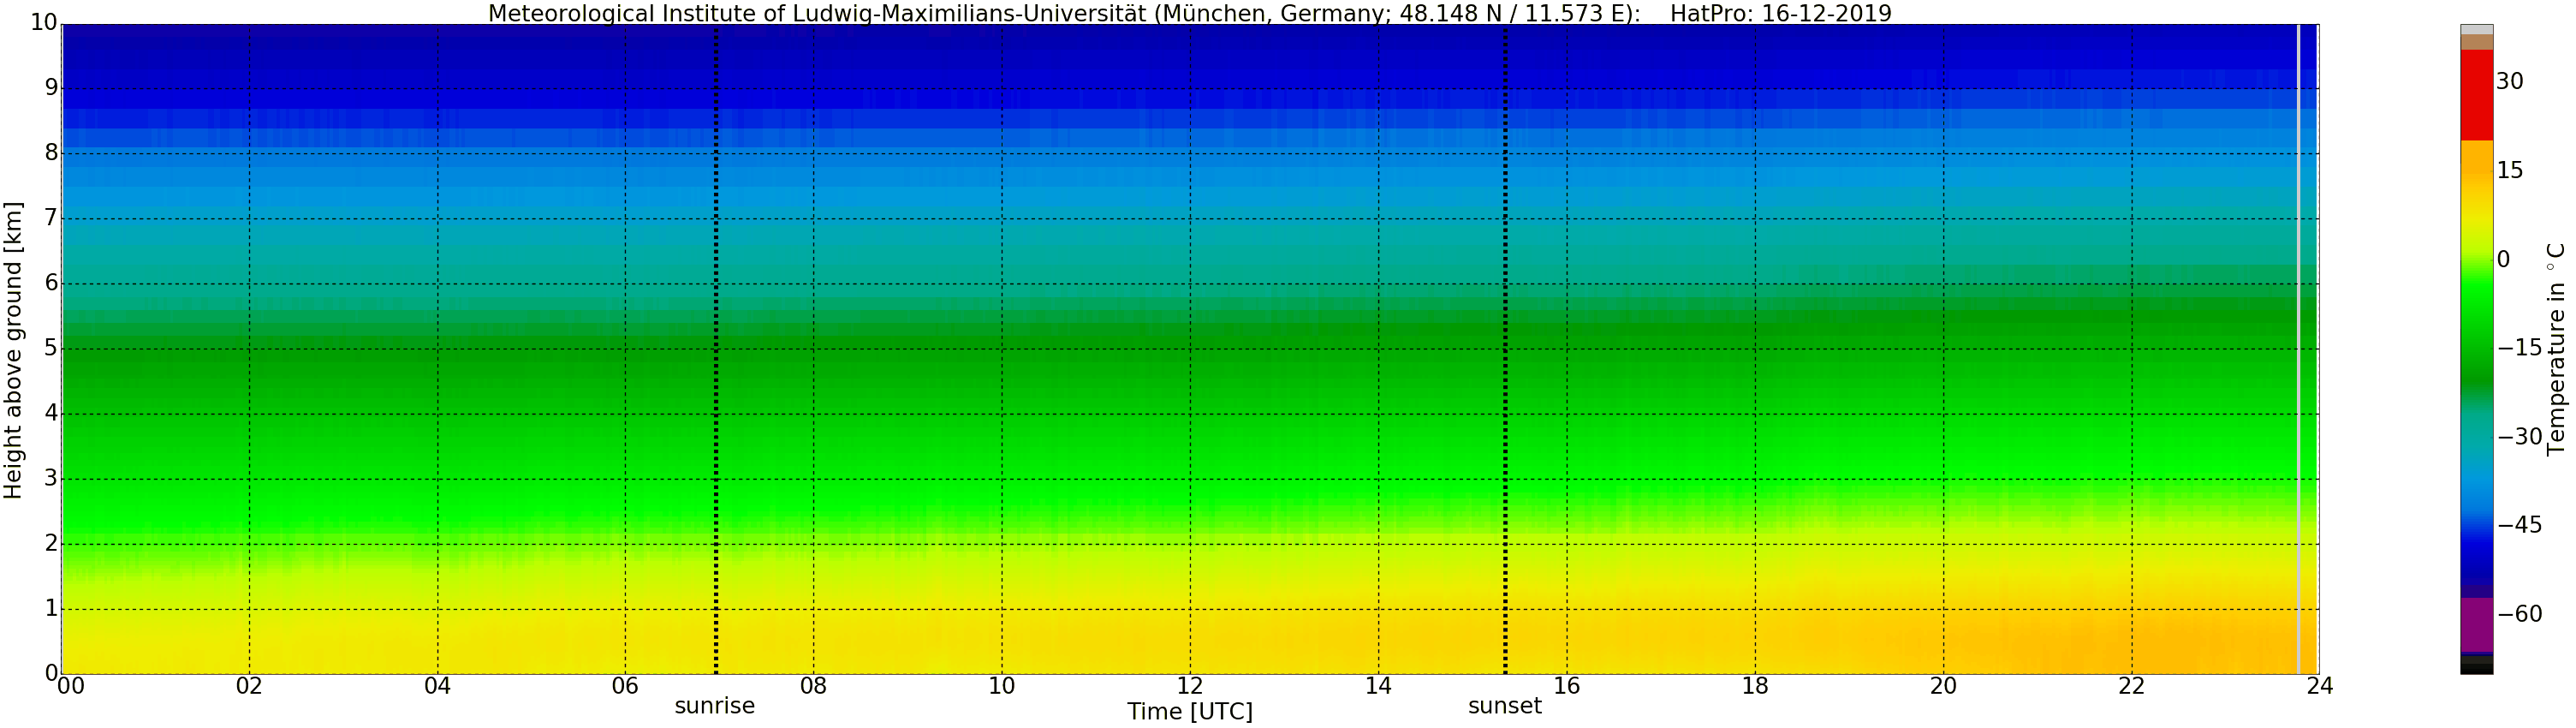The width and height of the screenshot is (2576, 728).
Task: Click the 30 tick label on the colorbar
Action: click(x=2509, y=82)
